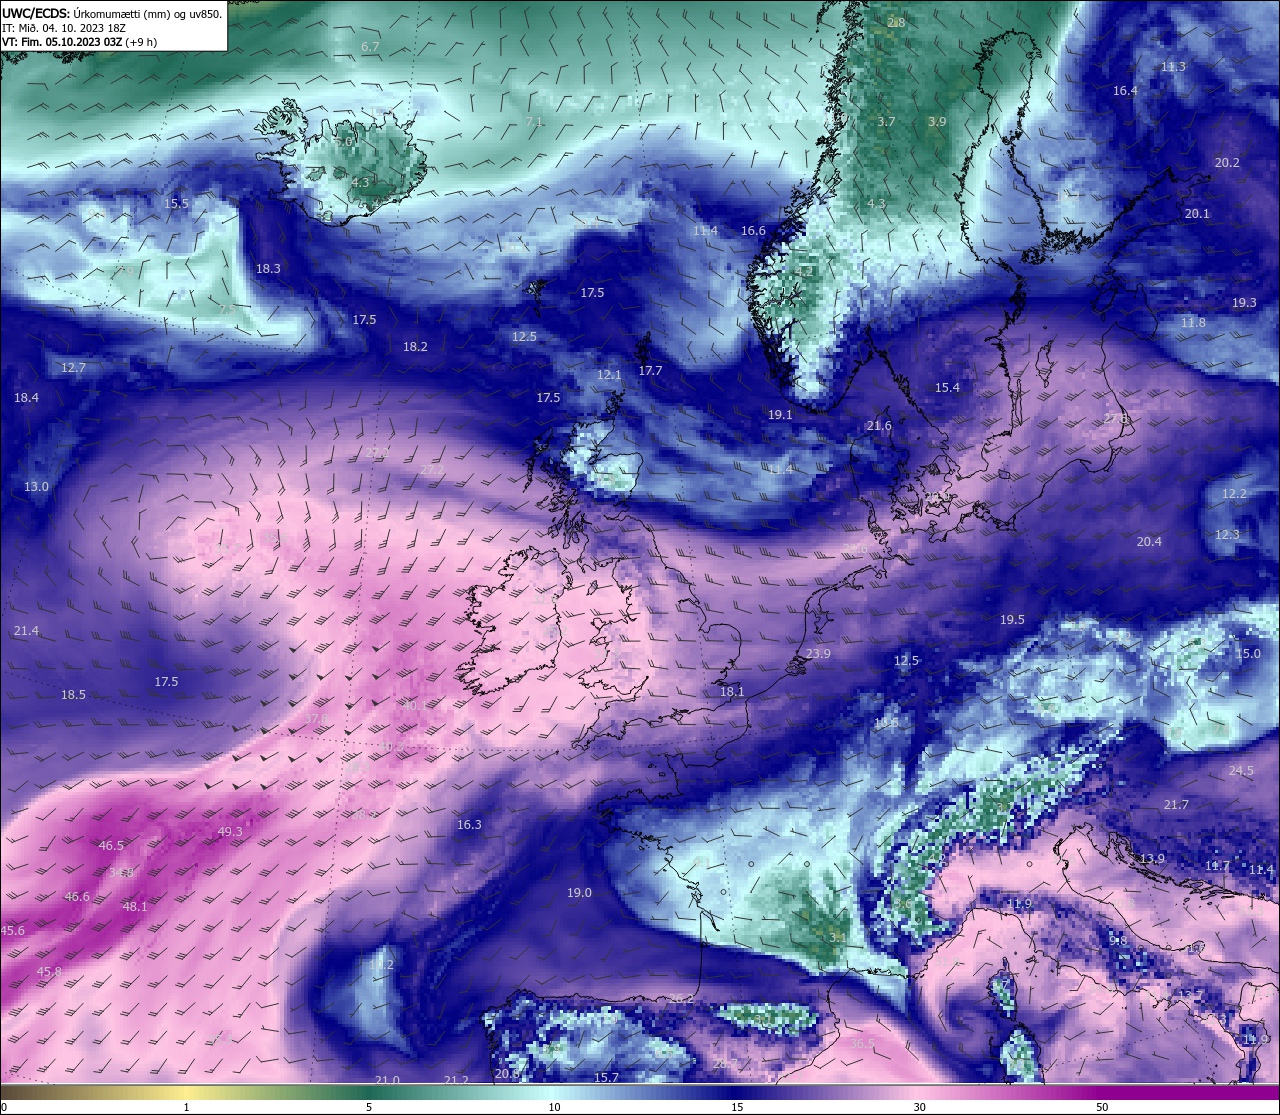The image size is (1280, 1115).
Task: Click the map value 16.3
Action: click(x=469, y=825)
